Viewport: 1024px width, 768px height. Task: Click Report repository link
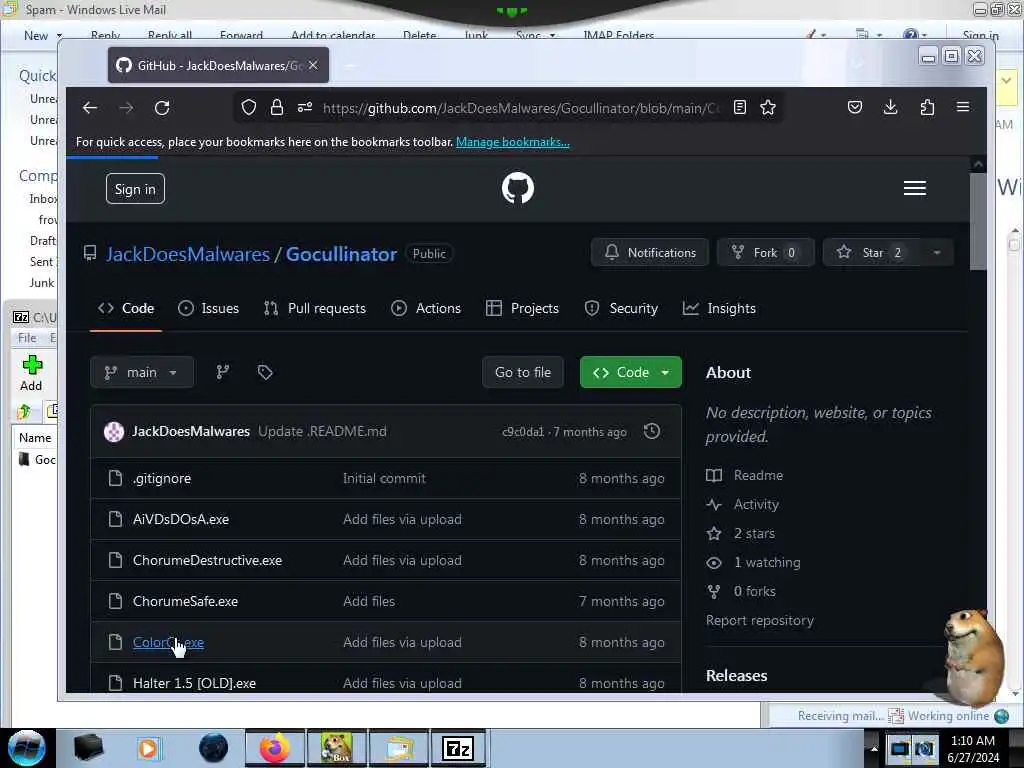tap(760, 620)
